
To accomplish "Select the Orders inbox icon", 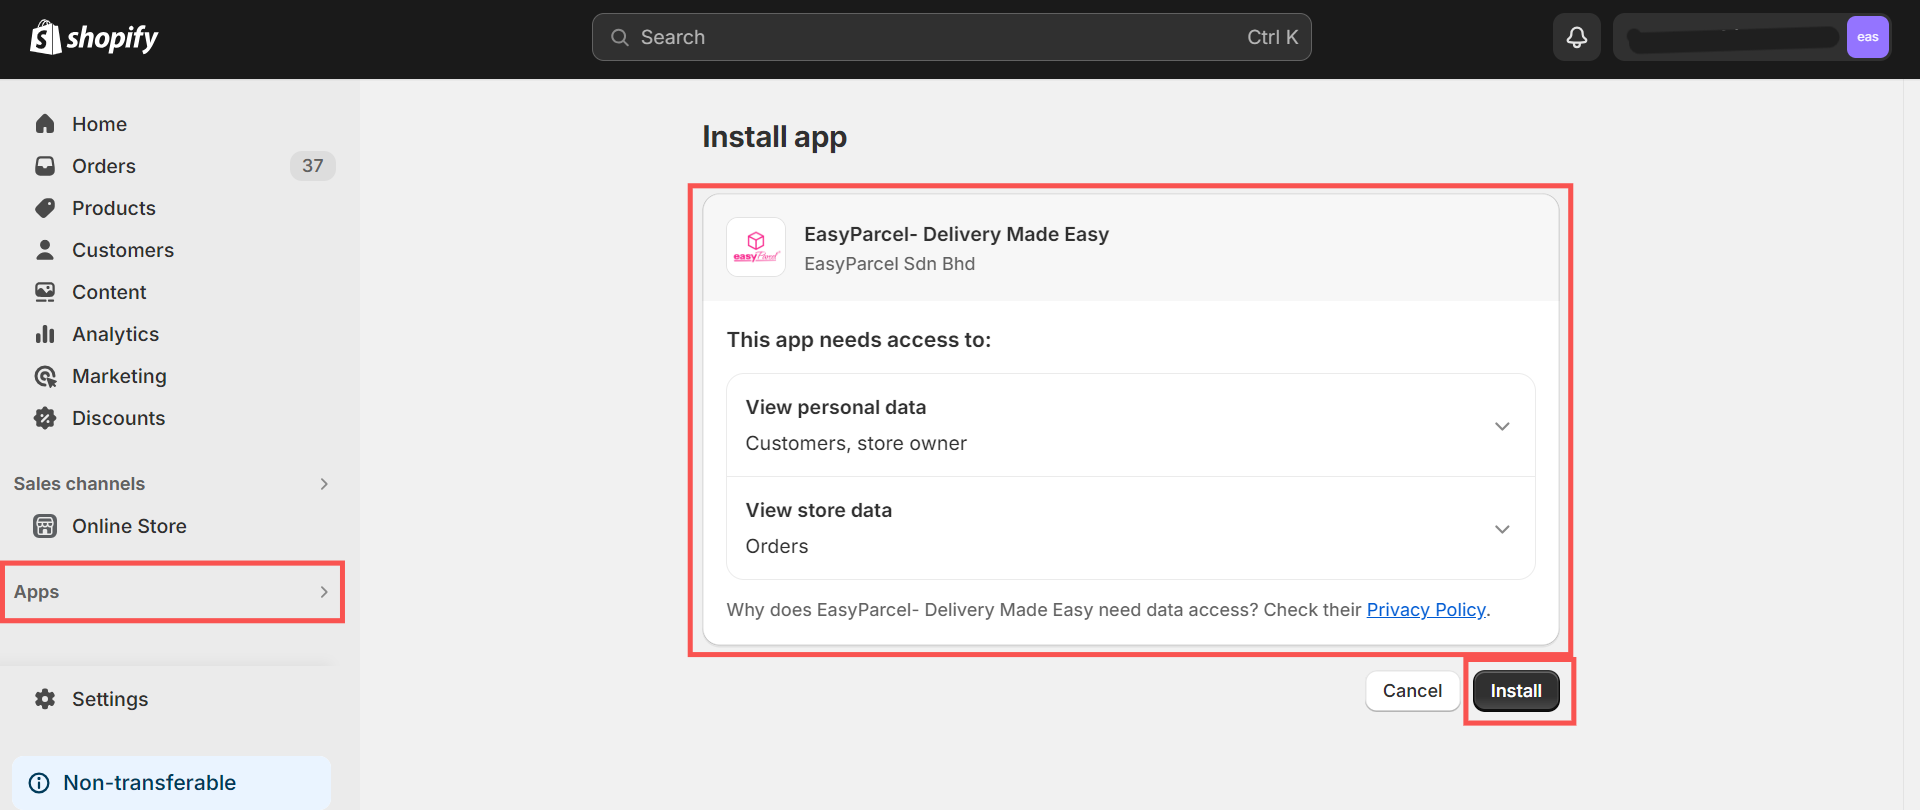I will [x=45, y=166].
